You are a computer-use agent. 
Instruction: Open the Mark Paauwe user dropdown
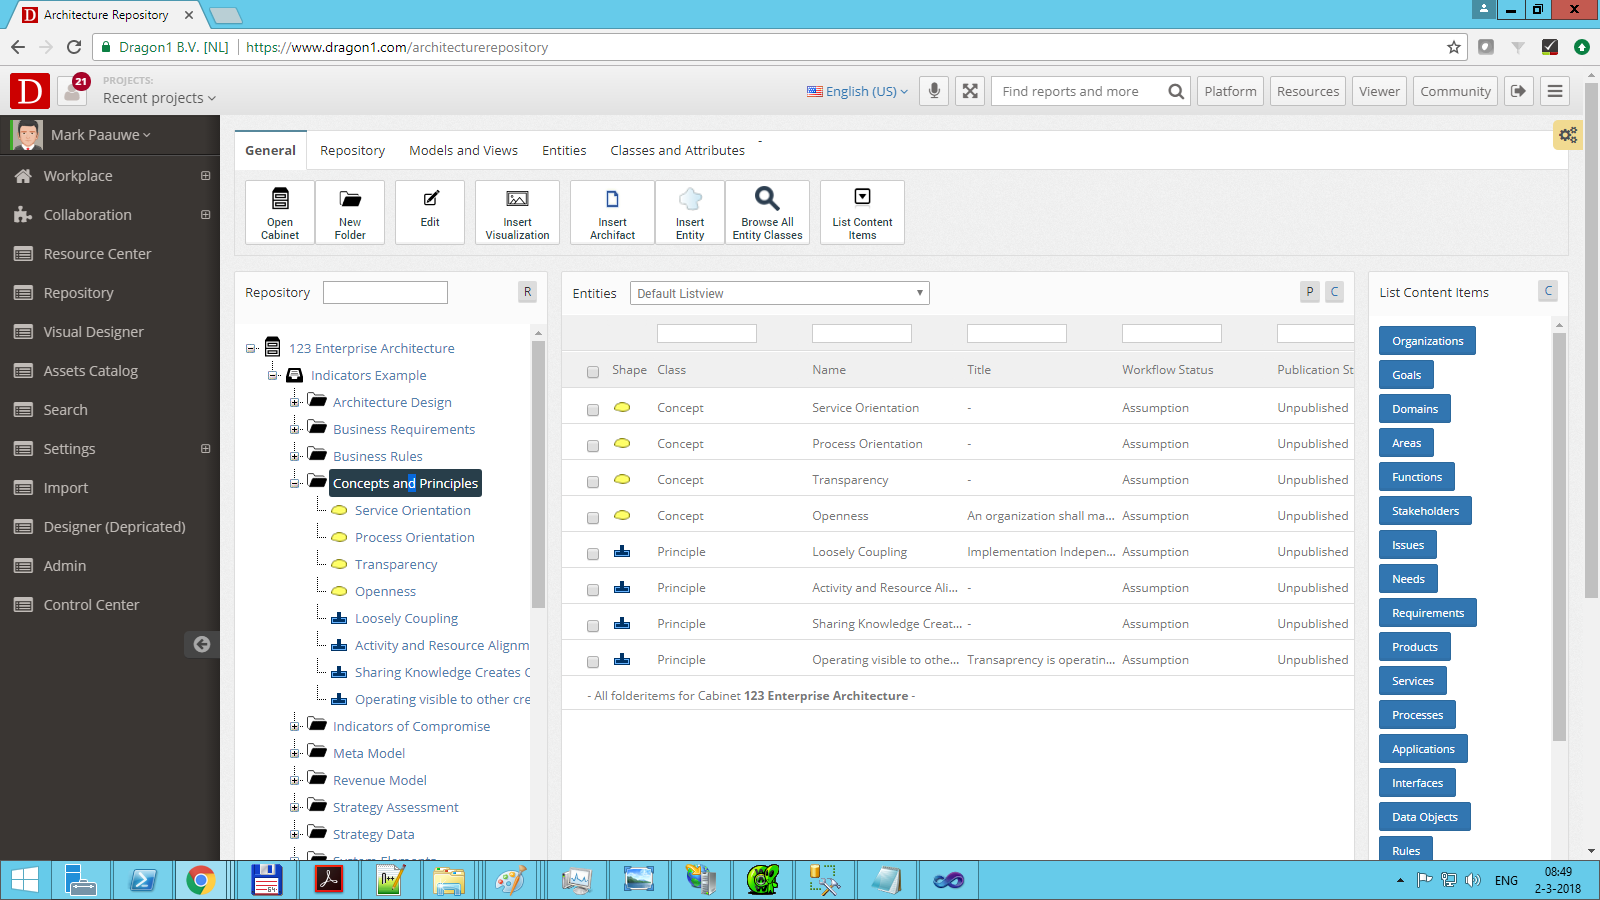pyautogui.click(x=100, y=135)
